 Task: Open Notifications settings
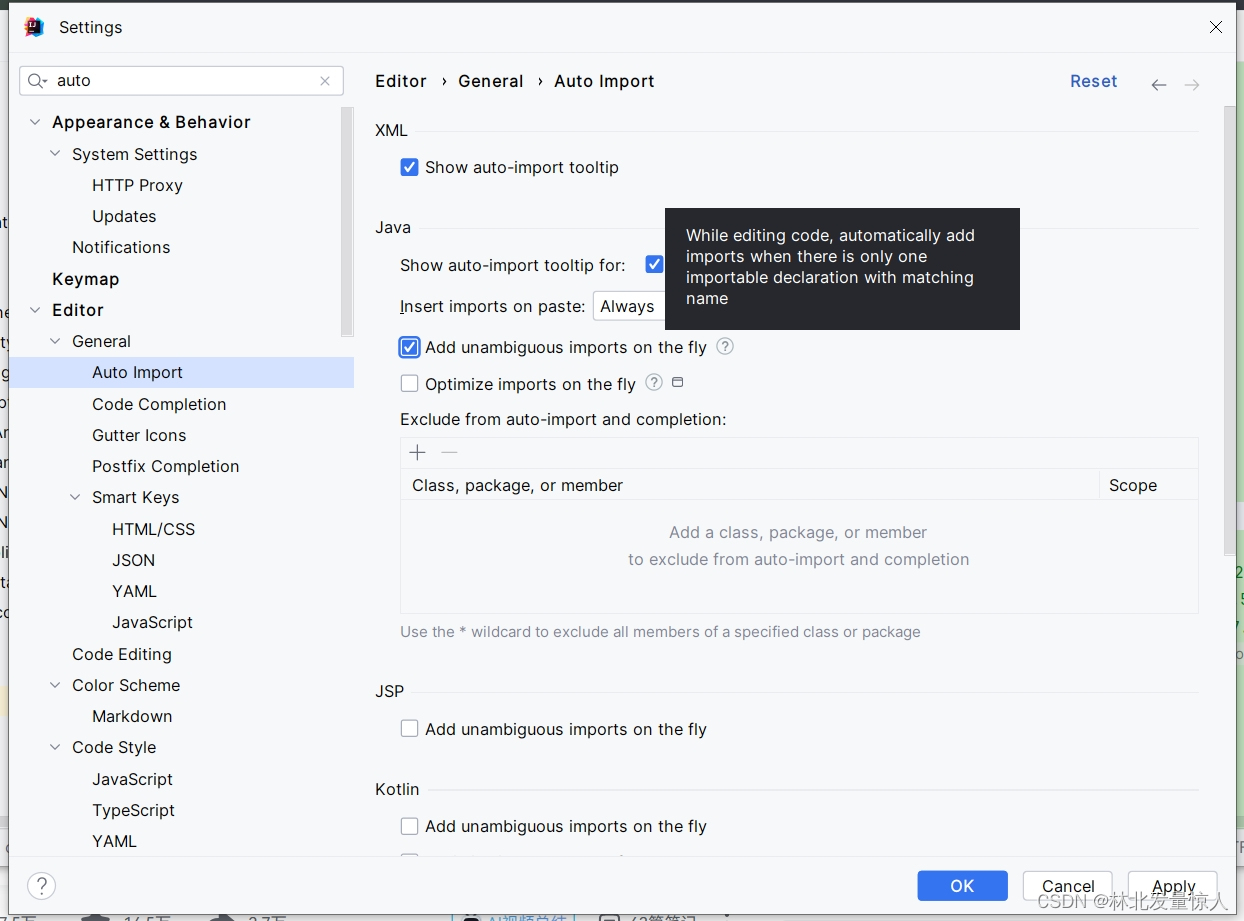tap(121, 247)
